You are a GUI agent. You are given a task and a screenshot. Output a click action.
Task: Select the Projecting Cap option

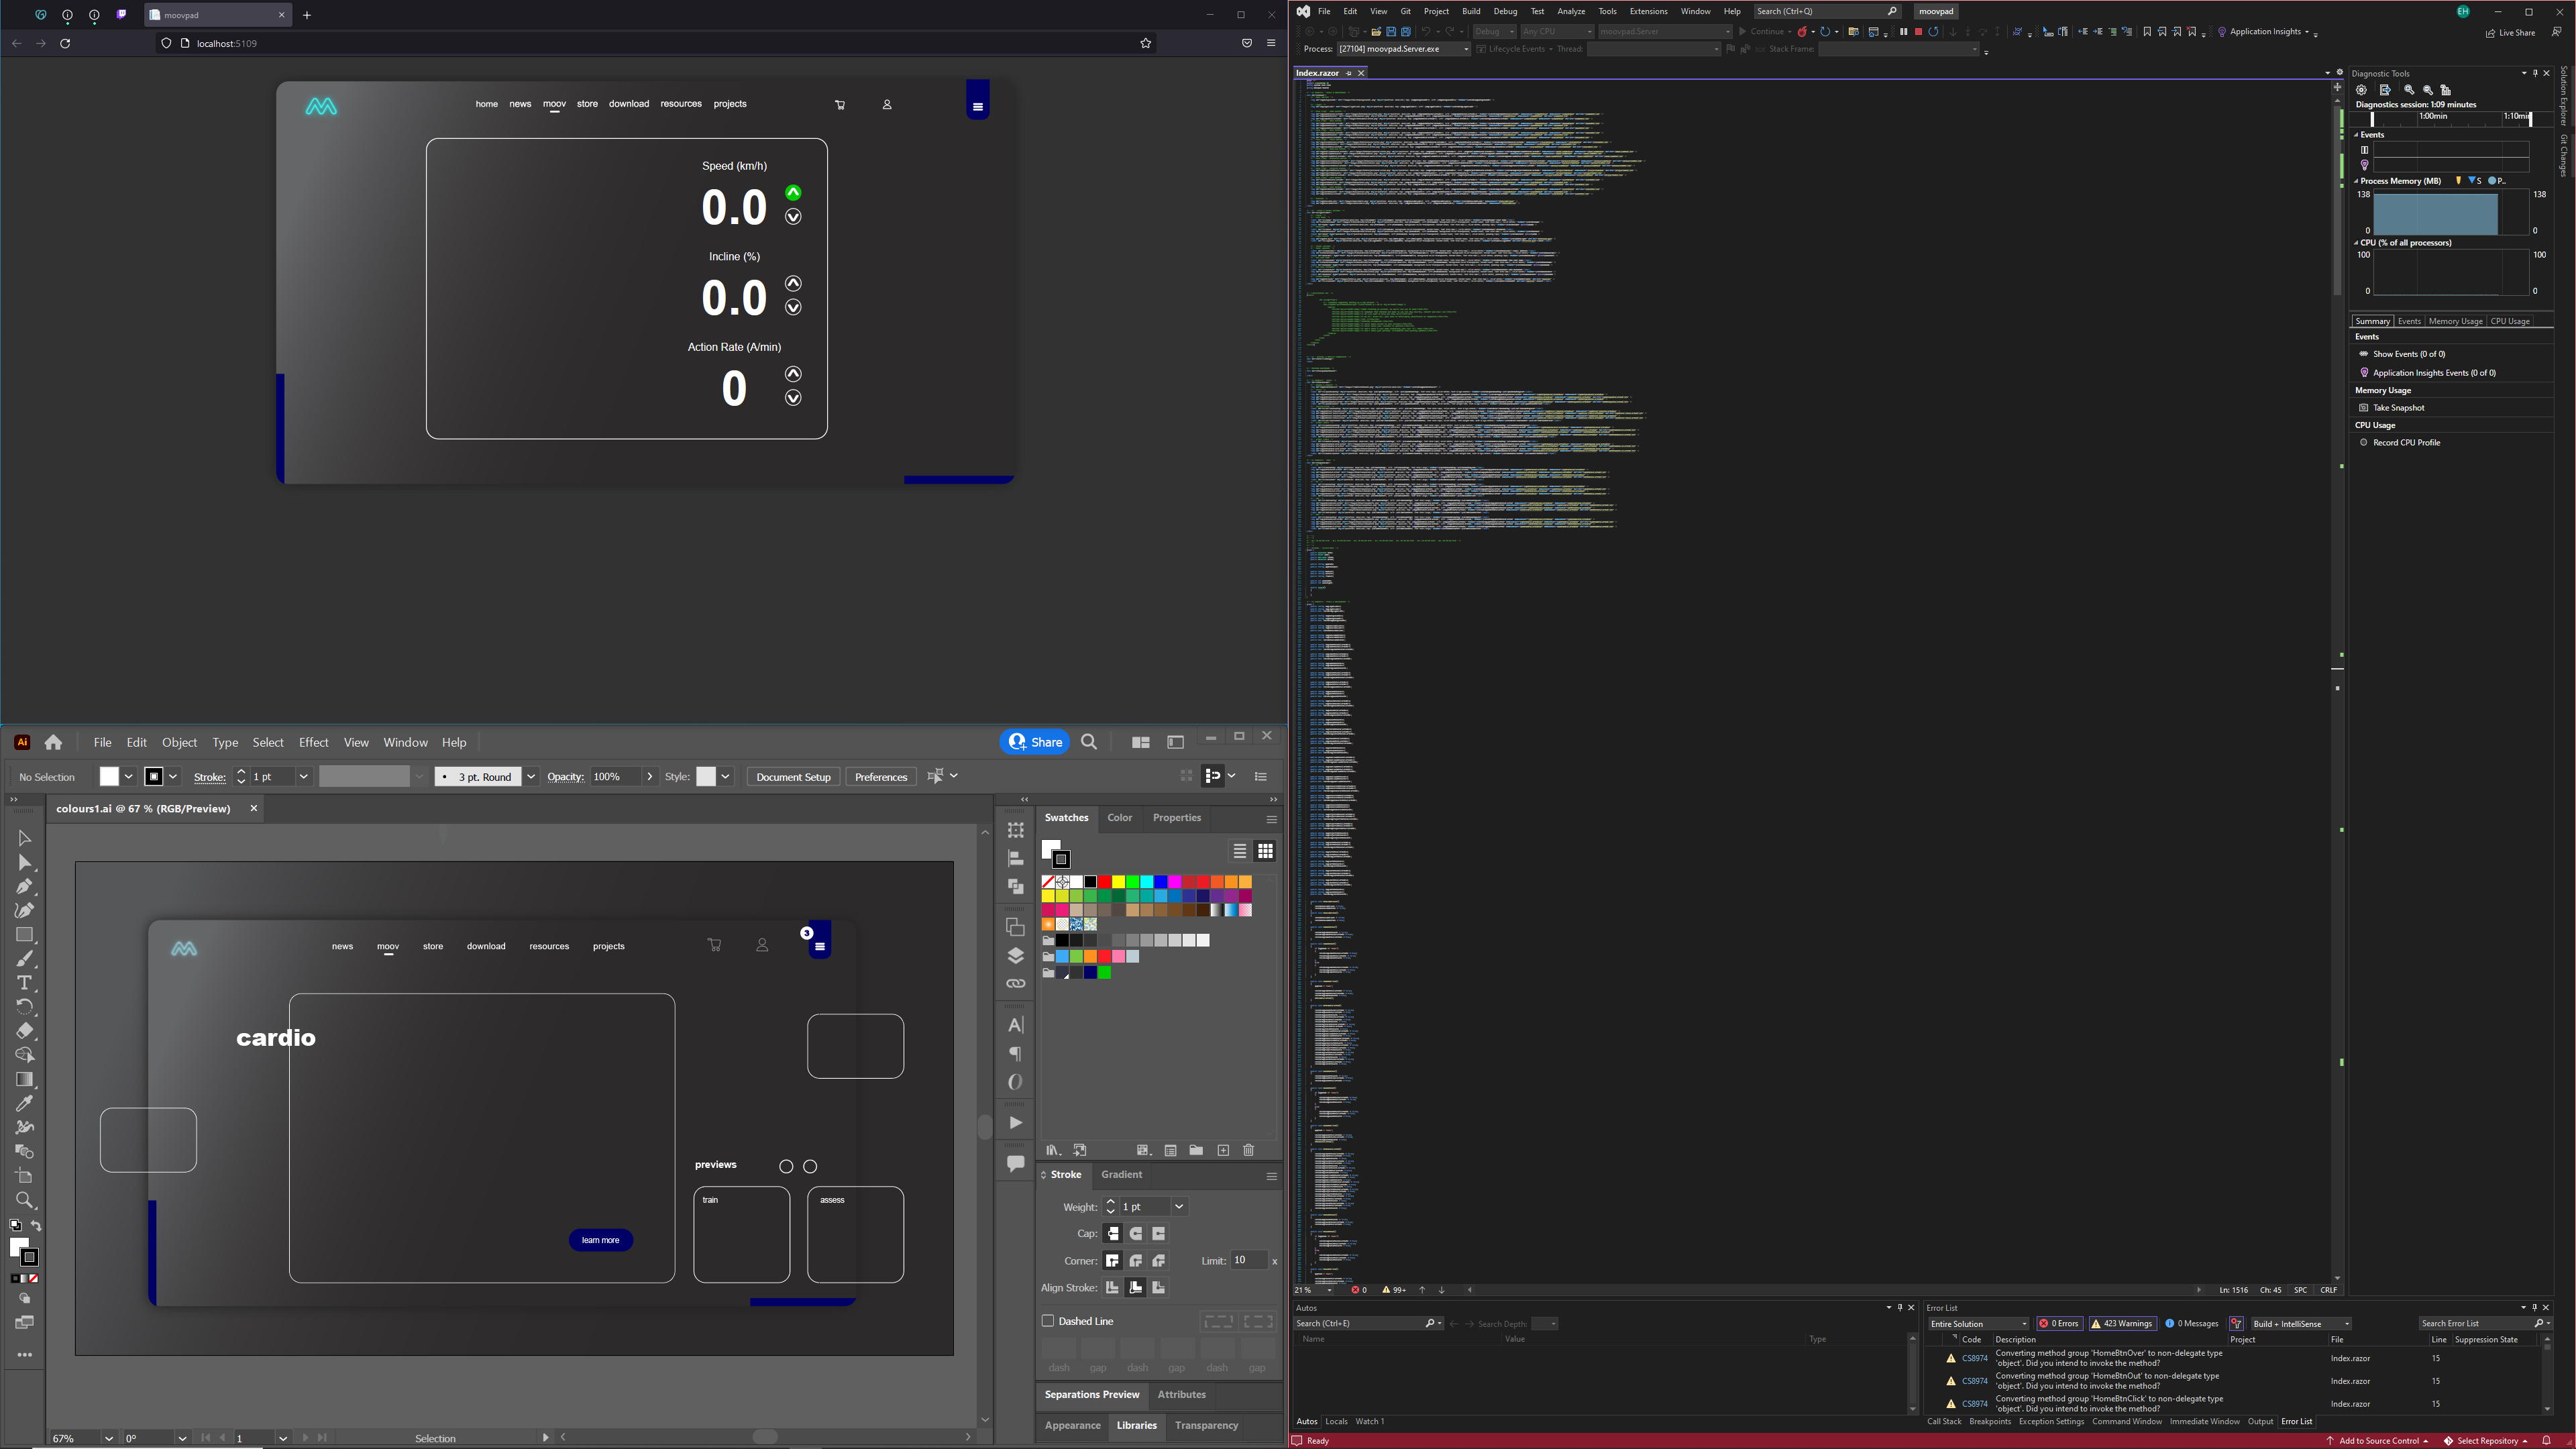pyautogui.click(x=1159, y=1233)
